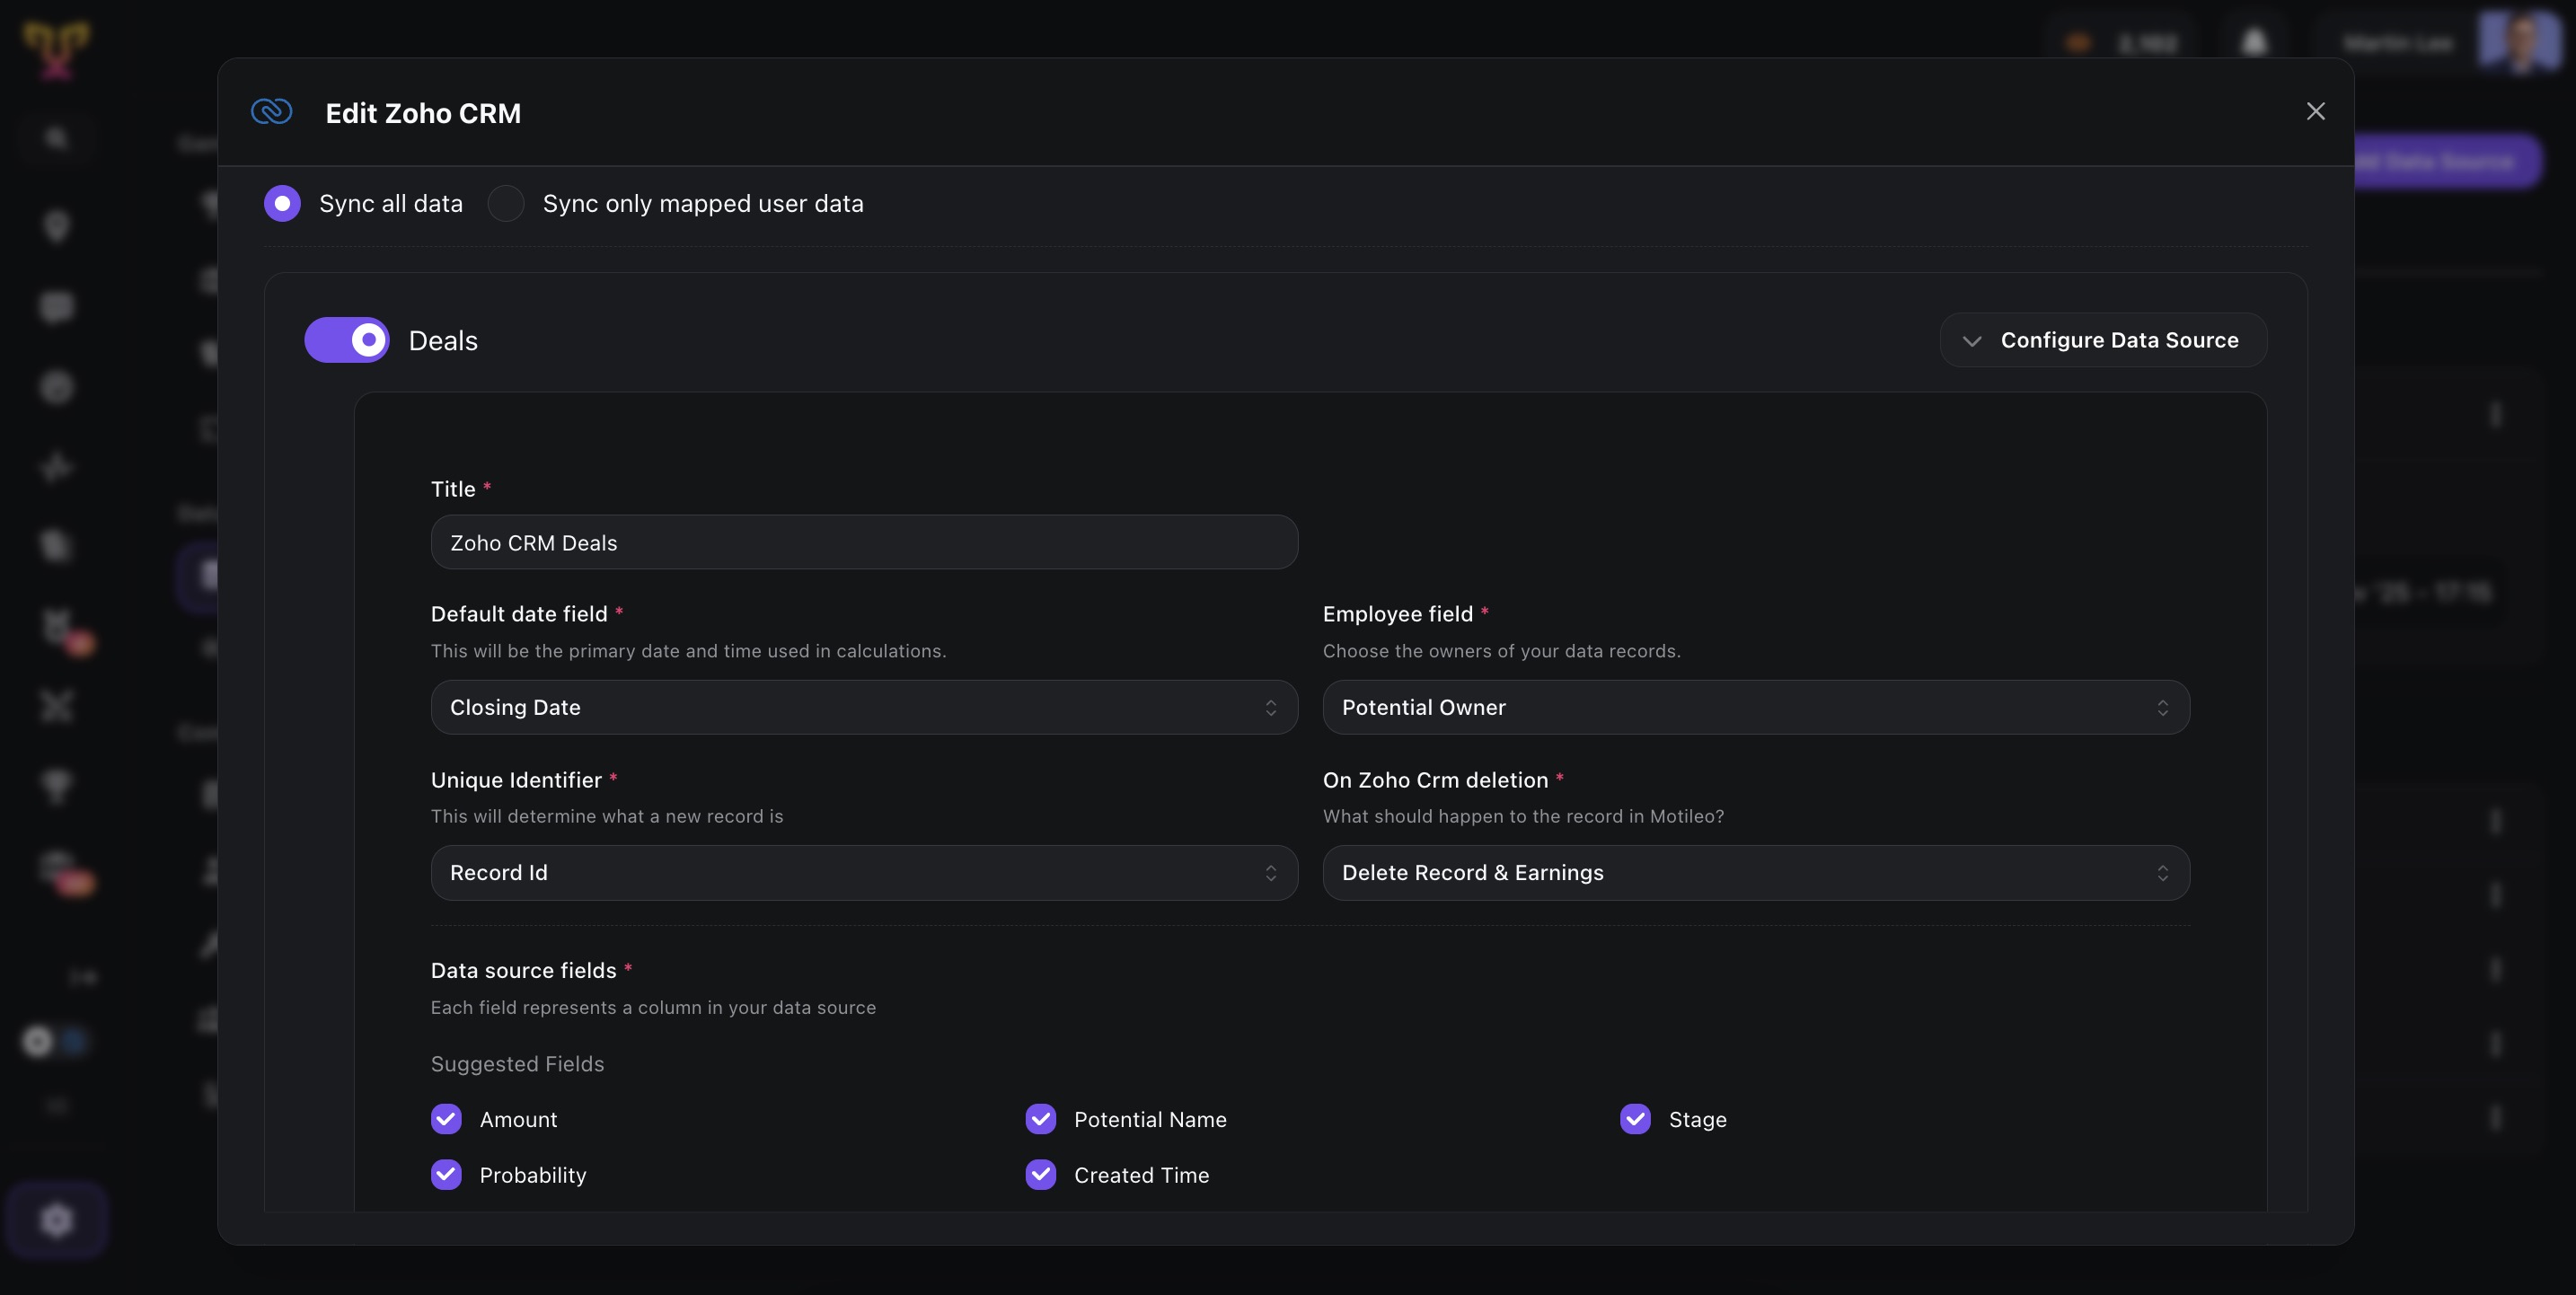Click the chat bubble sidebar icon

tap(56, 306)
